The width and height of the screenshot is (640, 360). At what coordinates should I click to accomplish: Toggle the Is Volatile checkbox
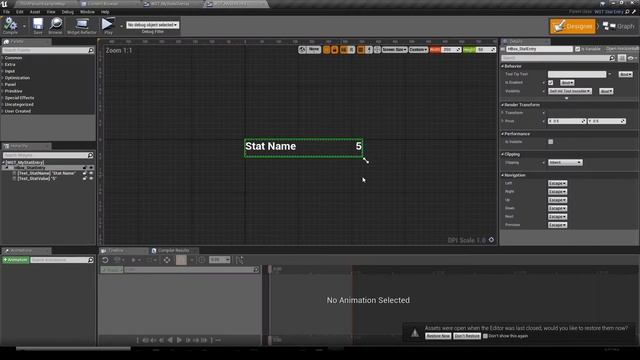point(551,142)
